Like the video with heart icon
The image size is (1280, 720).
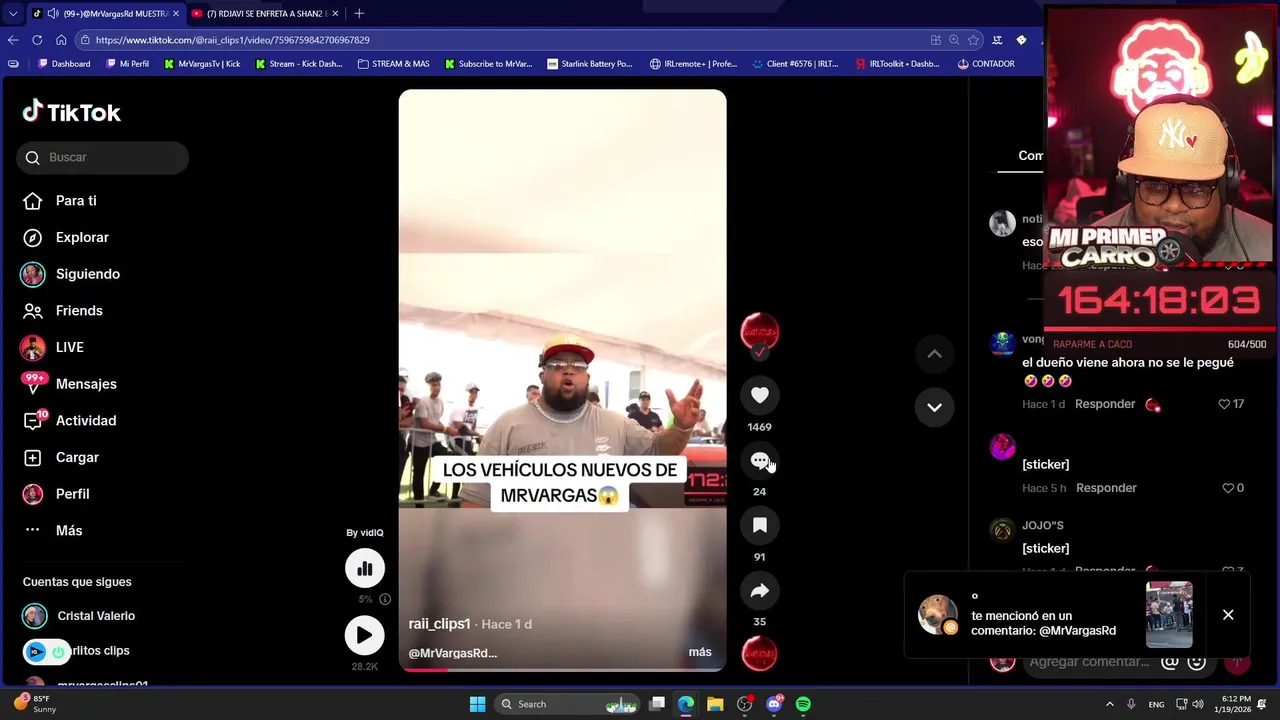point(760,395)
